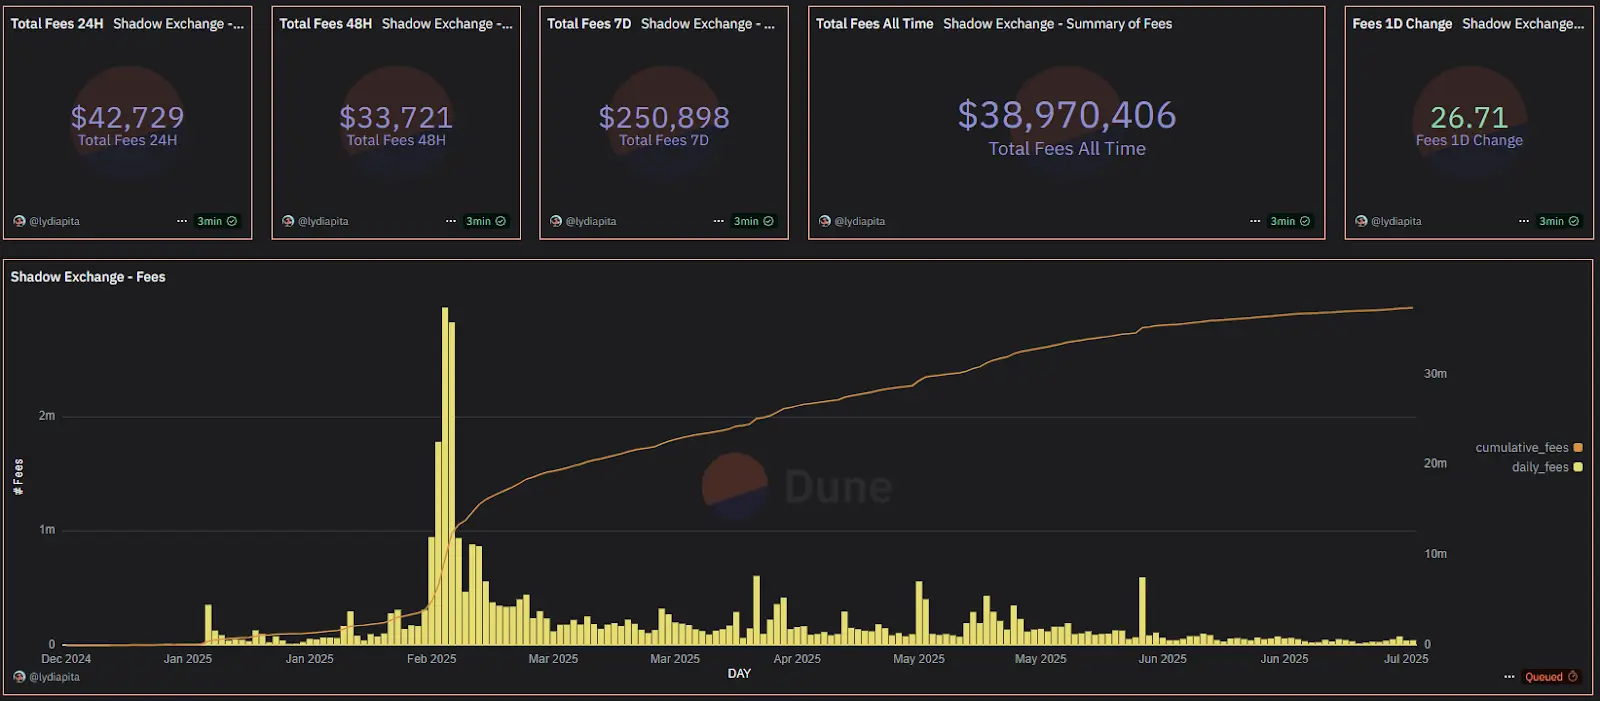1600x701 pixels.
Task: Open @lydiapita profile link below the fees chart
Action: pyautogui.click(x=54, y=677)
